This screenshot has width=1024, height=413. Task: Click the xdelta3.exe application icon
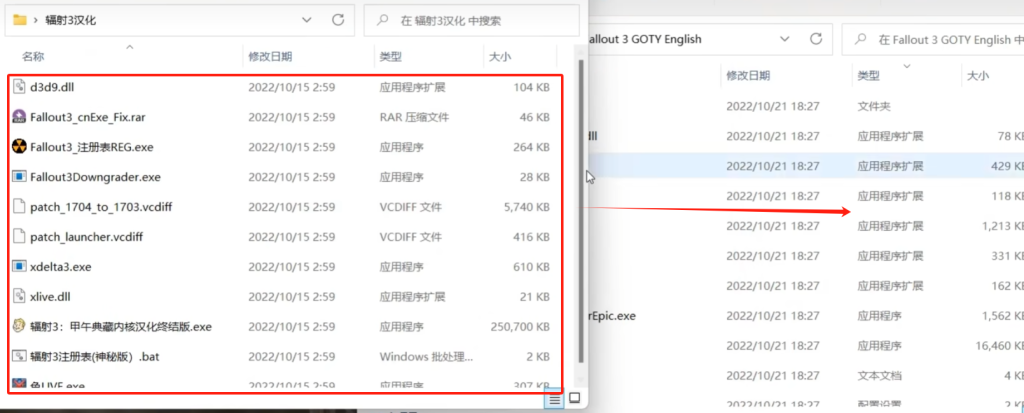coord(19,267)
